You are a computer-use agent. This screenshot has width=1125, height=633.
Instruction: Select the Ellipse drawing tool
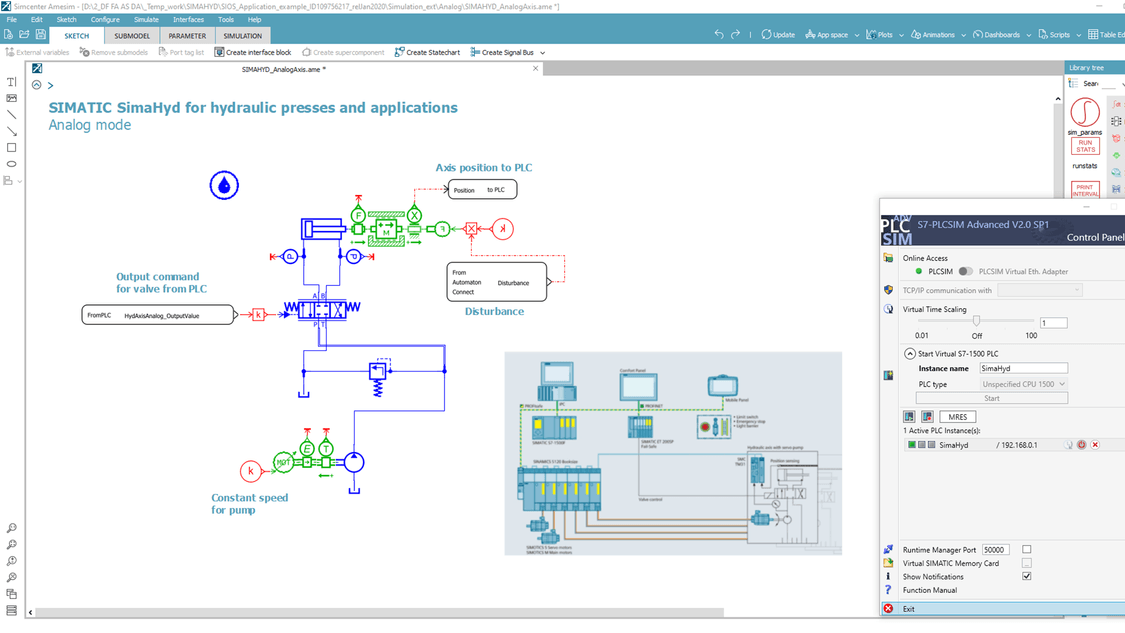(11, 164)
